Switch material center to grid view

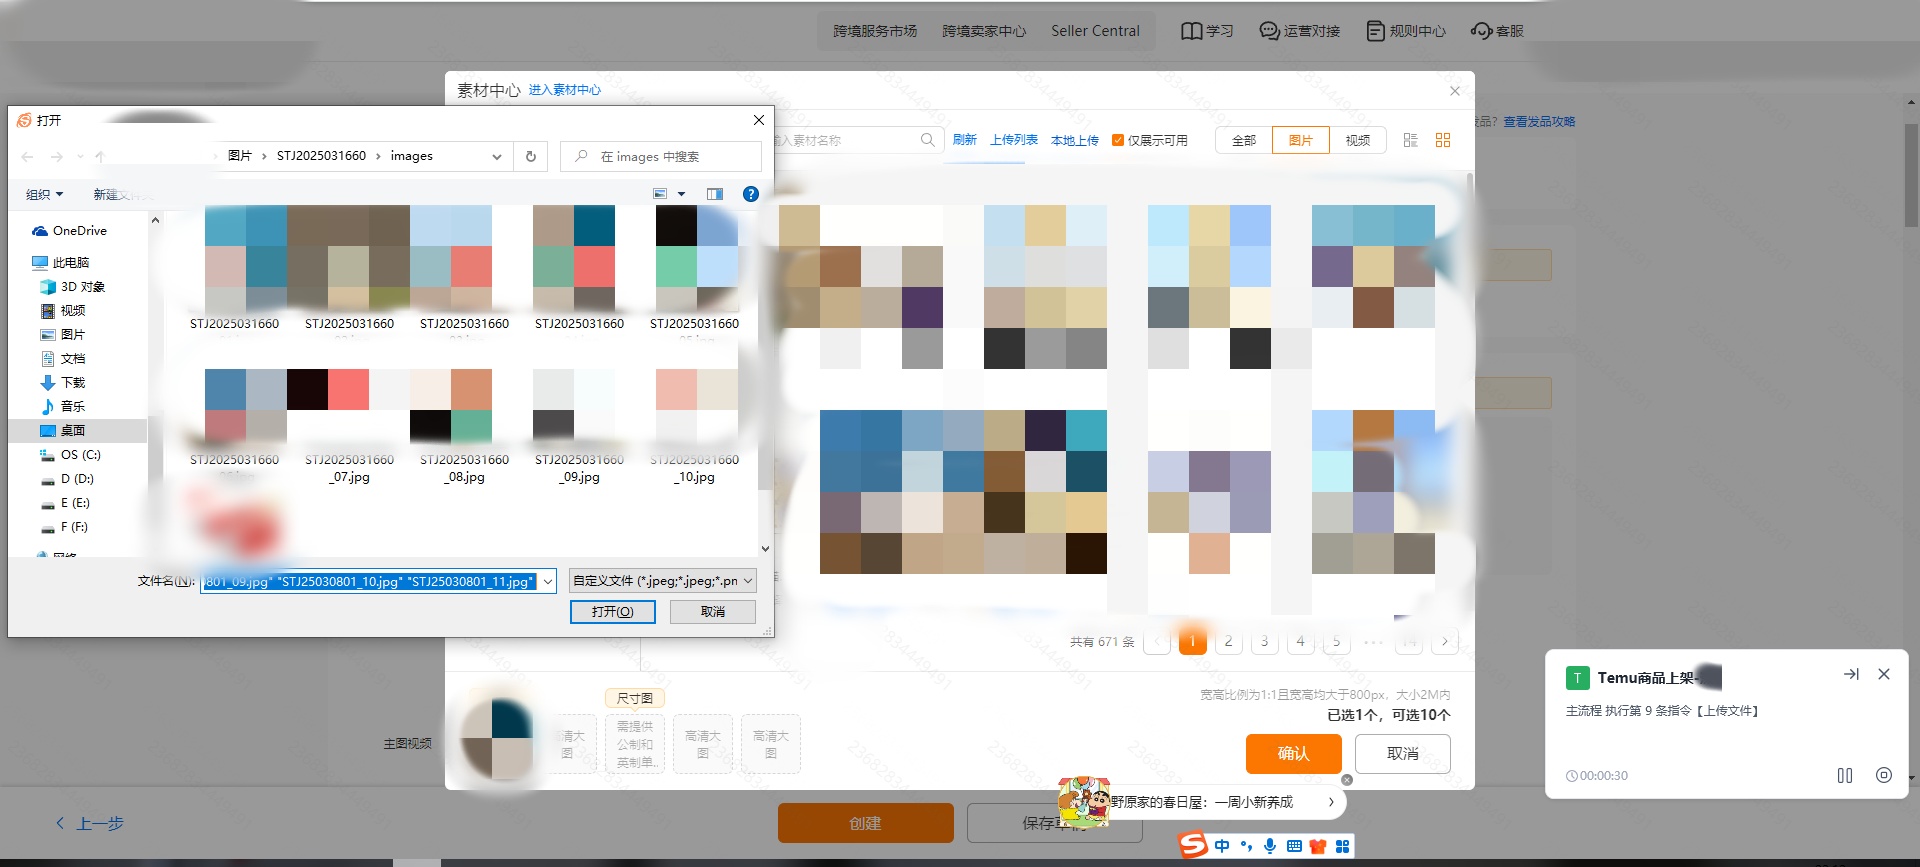click(1443, 140)
